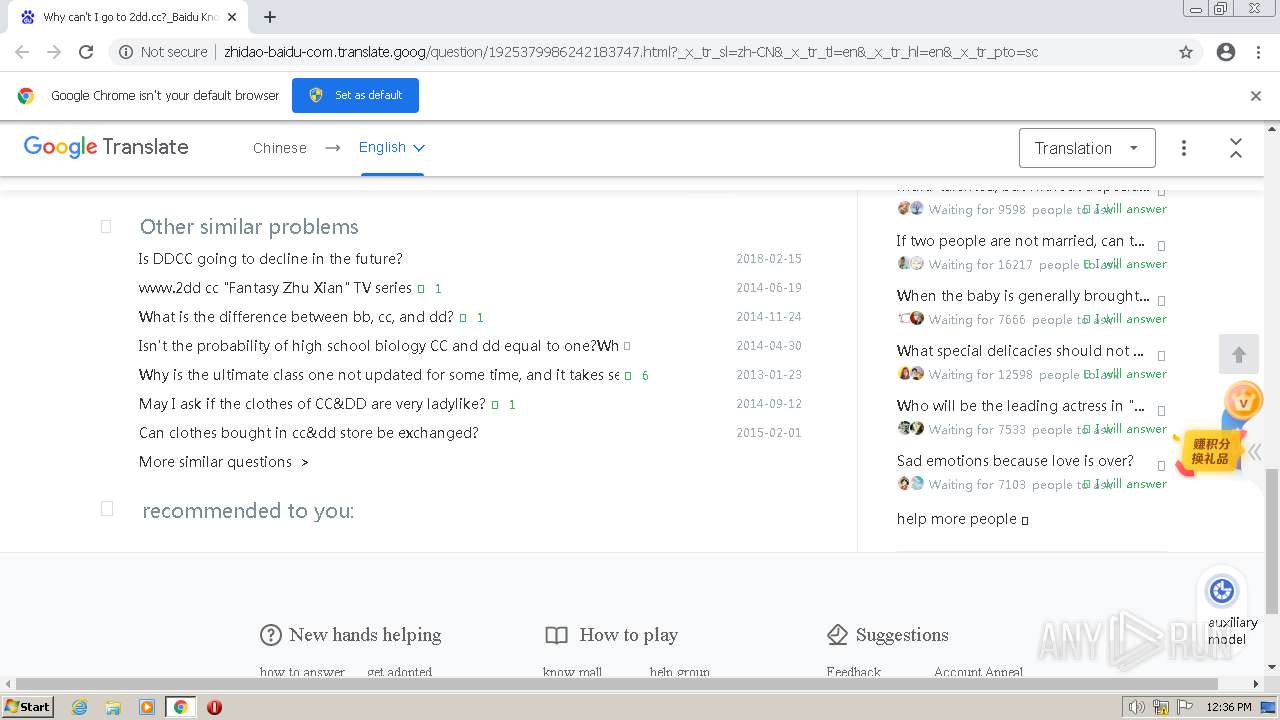
Task: Open file explorer folder from taskbar
Action: tap(113, 707)
